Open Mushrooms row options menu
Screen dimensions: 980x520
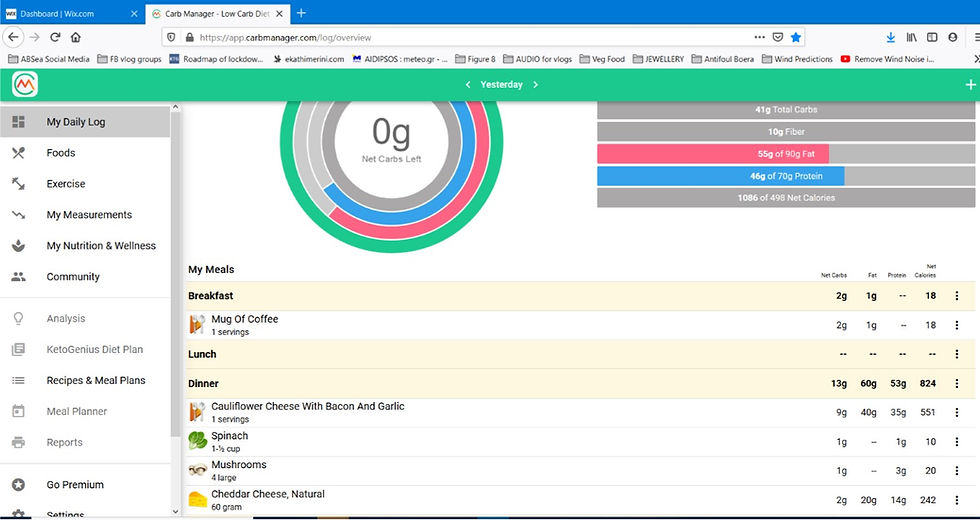coord(957,471)
